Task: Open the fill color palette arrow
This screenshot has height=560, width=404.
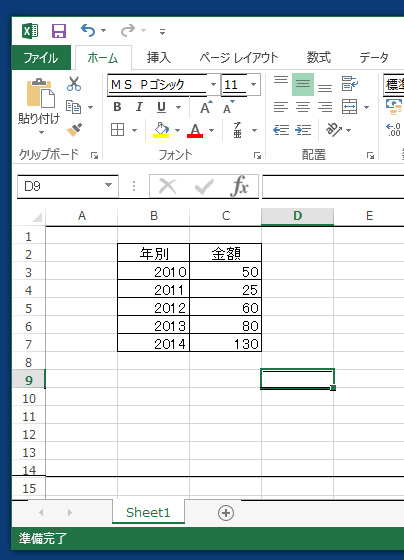Action: (178, 130)
